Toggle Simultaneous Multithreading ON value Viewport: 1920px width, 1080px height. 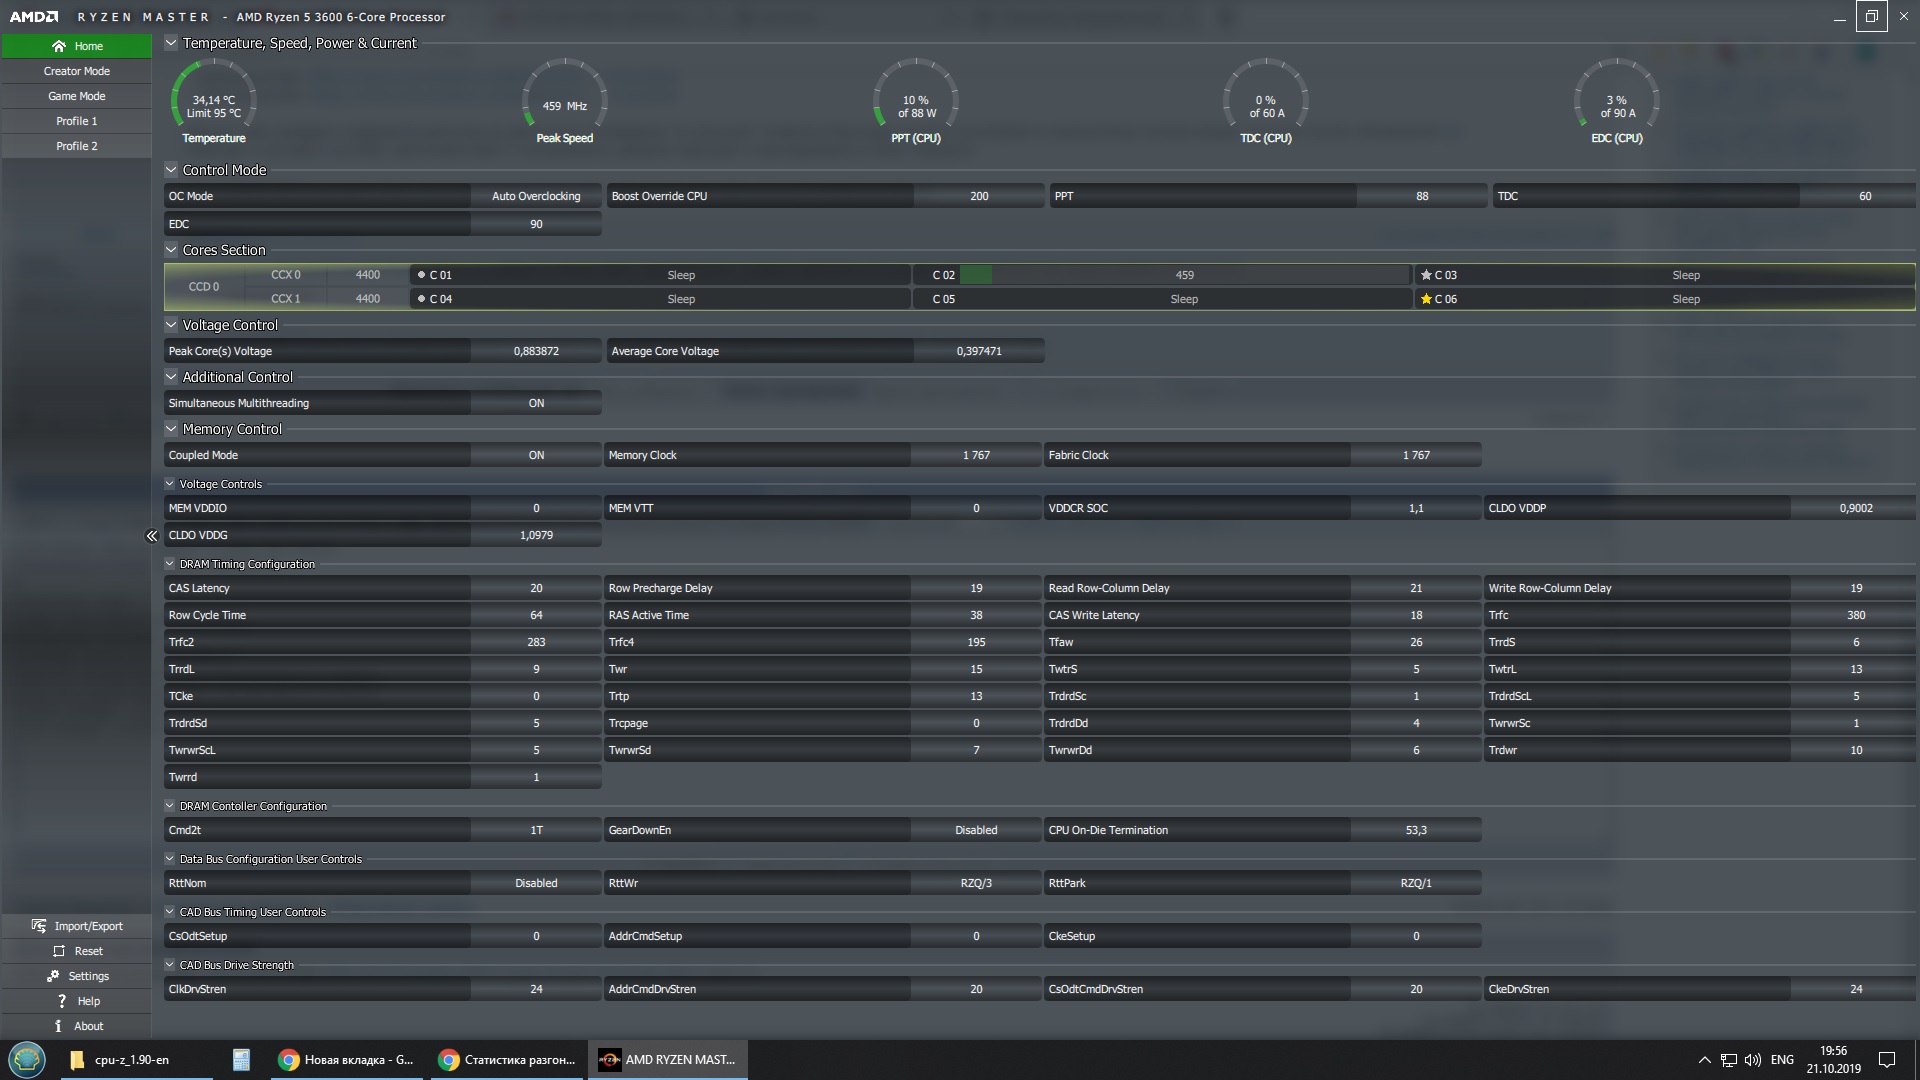point(536,403)
